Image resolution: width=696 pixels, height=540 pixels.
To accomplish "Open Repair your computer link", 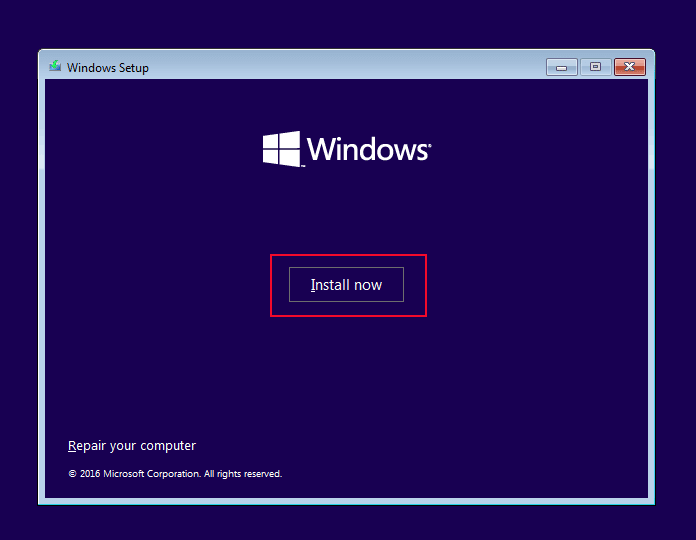I will [131, 445].
